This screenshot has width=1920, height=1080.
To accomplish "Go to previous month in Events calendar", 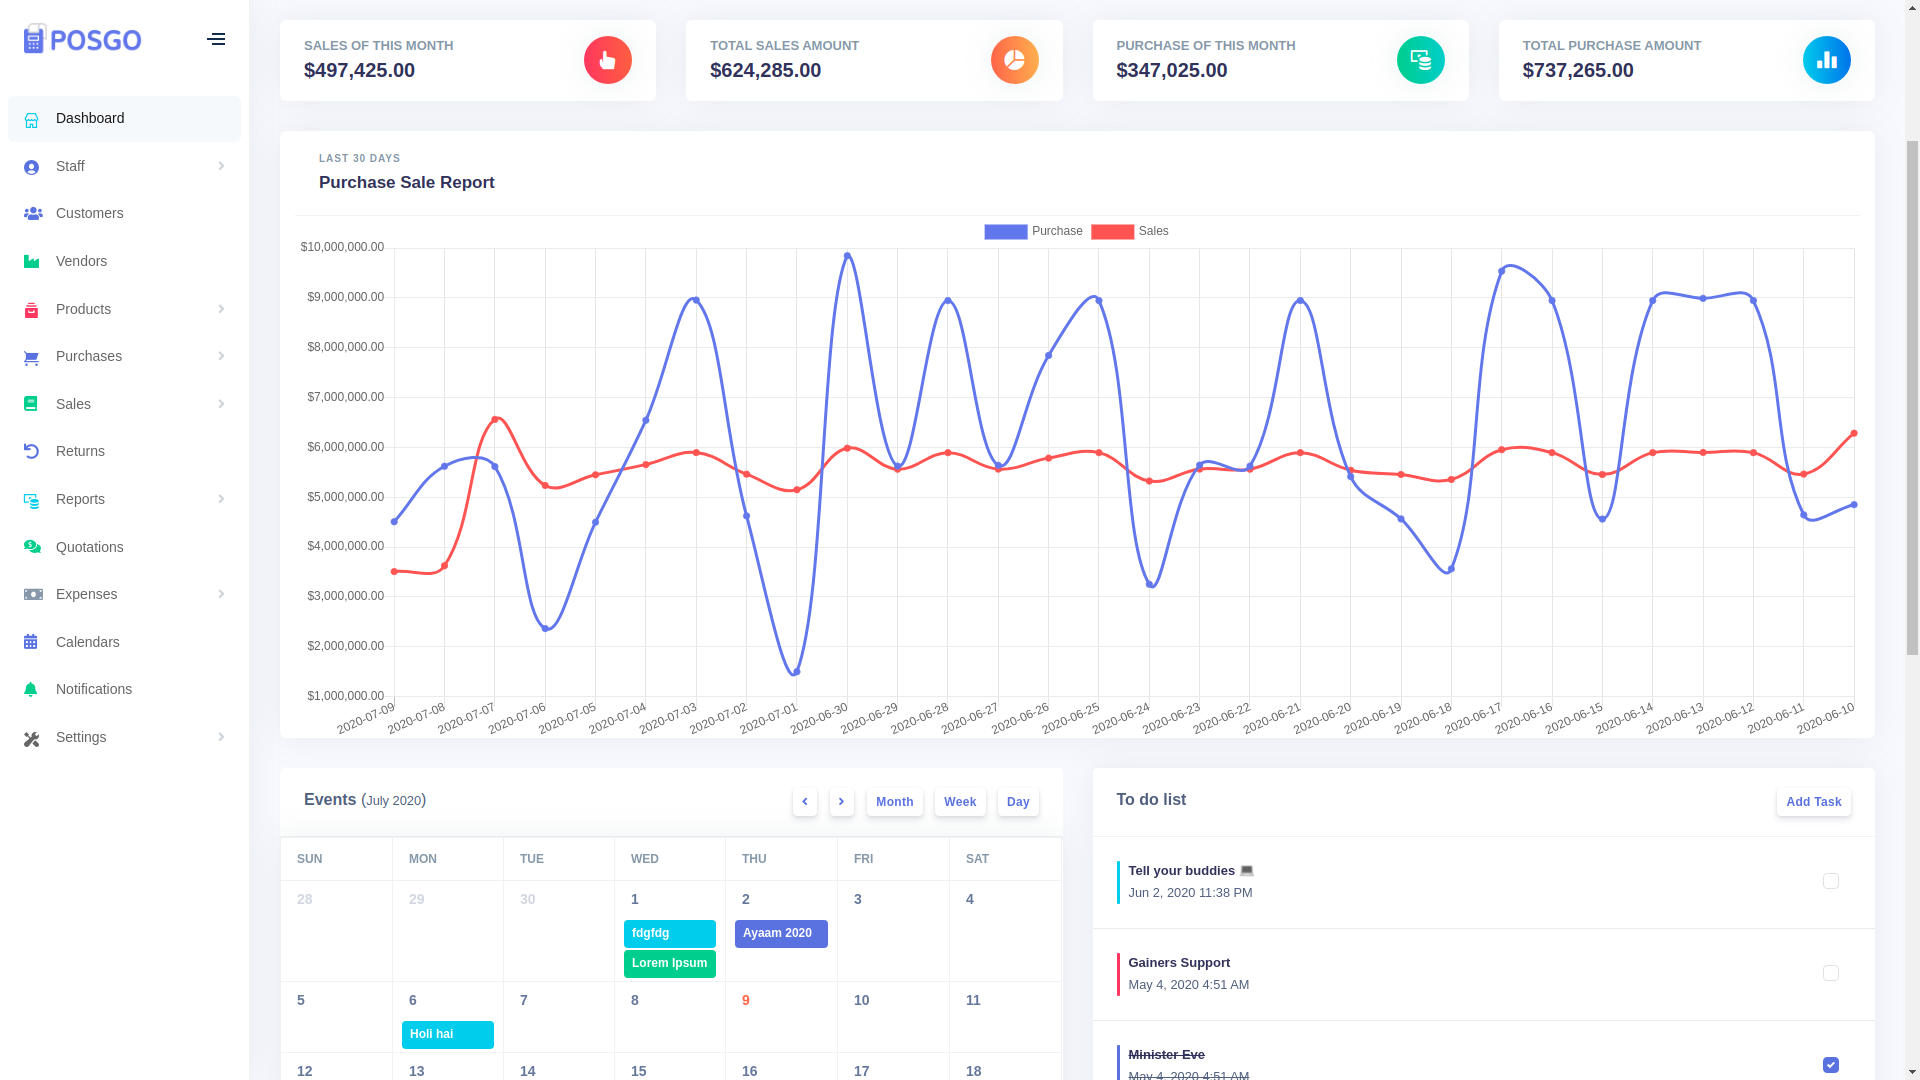I will pyautogui.click(x=805, y=802).
